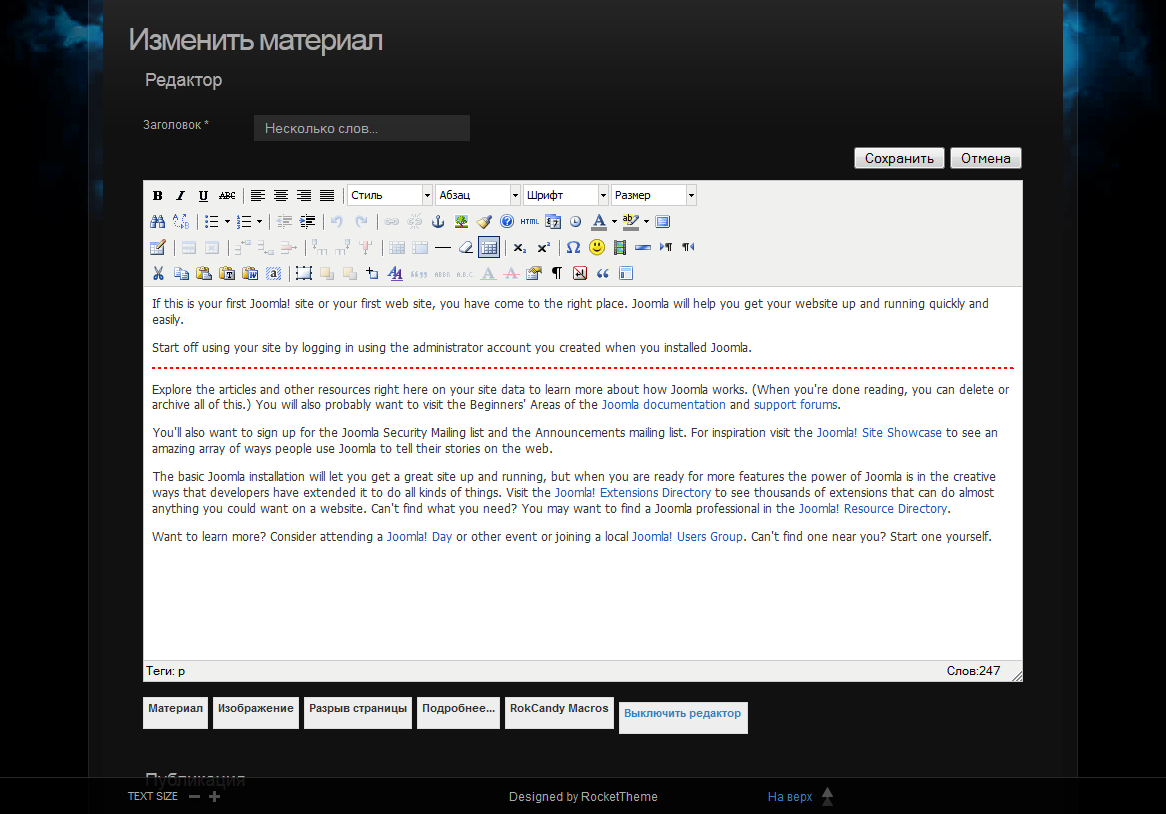Insert a horizontal rule line

coord(443,248)
